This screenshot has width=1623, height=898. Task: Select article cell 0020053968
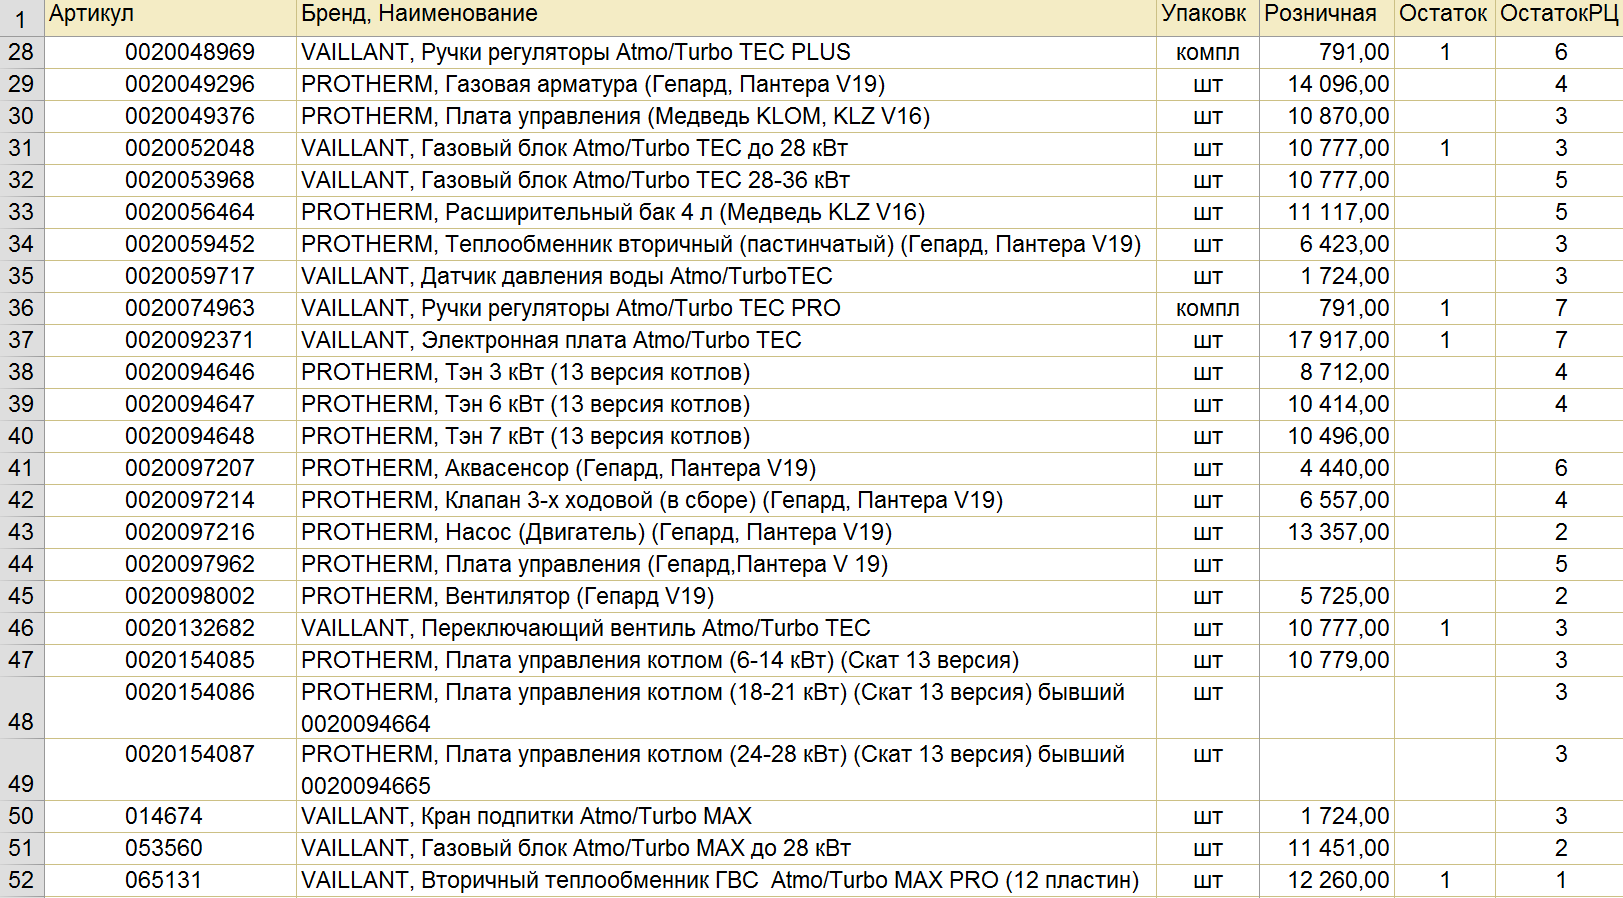(x=170, y=180)
